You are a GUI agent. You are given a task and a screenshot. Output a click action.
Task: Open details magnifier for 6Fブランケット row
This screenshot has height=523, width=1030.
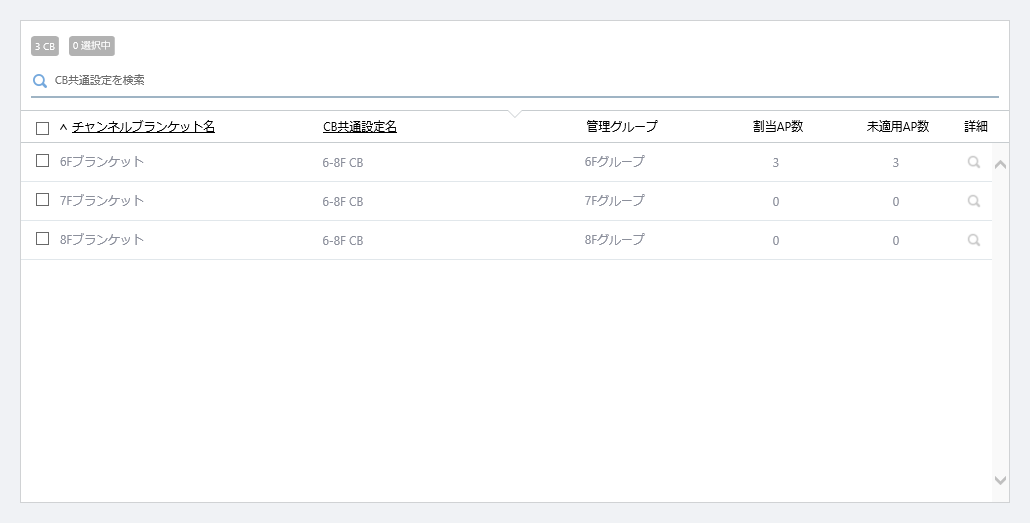pos(974,162)
